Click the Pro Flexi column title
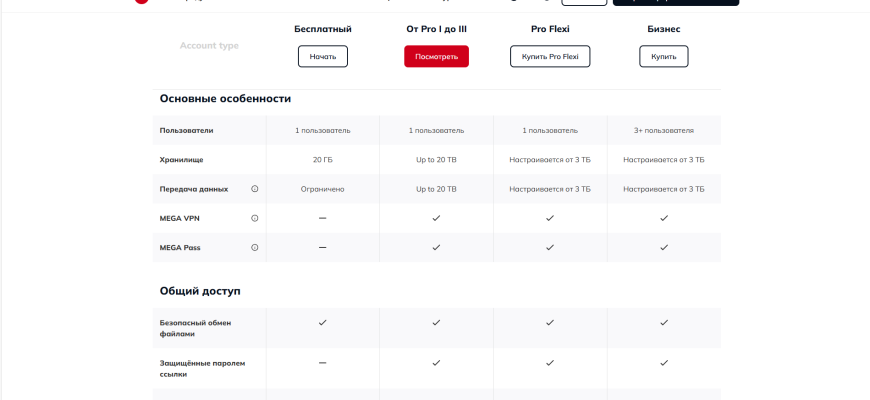The width and height of the screenshot is (870, 400). (550, 29)
